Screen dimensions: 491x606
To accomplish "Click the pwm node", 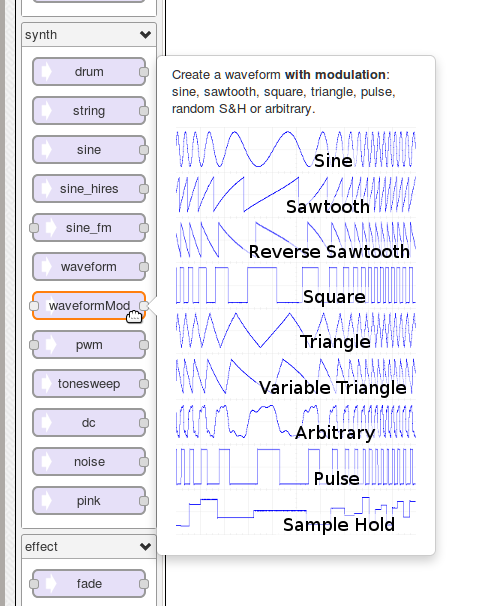I will tap(89, 345).
